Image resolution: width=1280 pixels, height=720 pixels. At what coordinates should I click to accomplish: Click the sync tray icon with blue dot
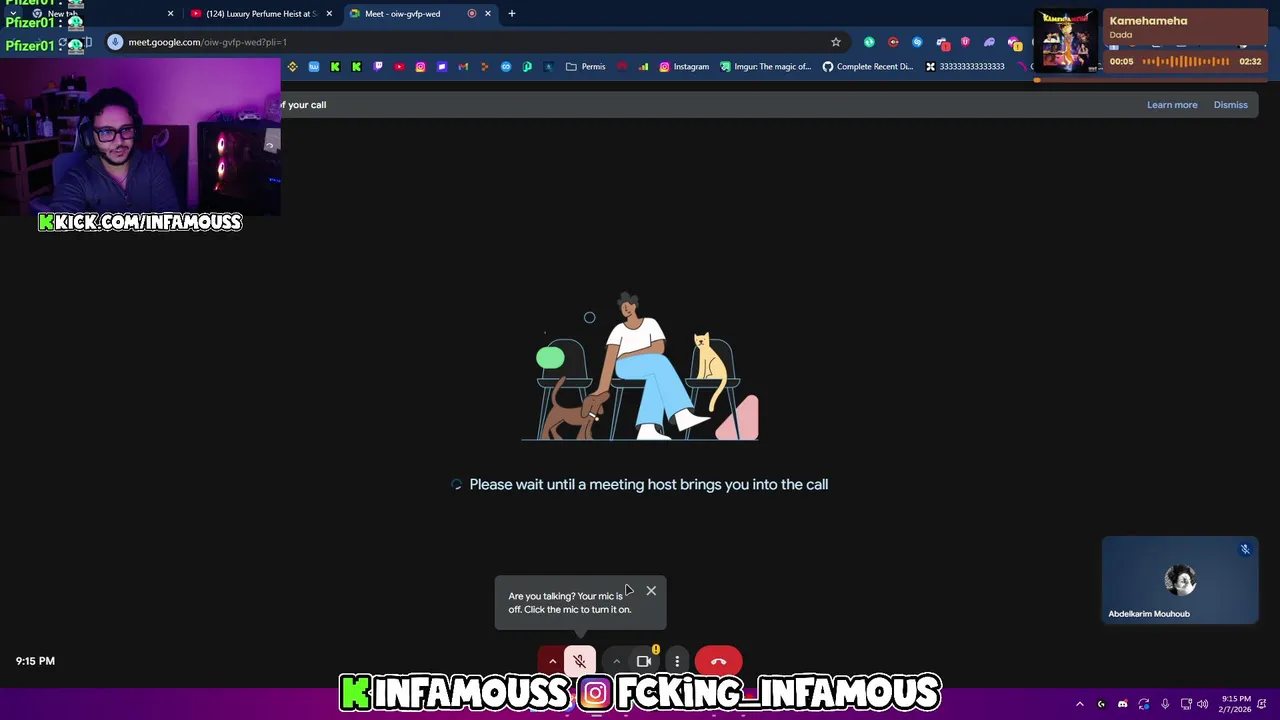click(x=1144, y=704)
